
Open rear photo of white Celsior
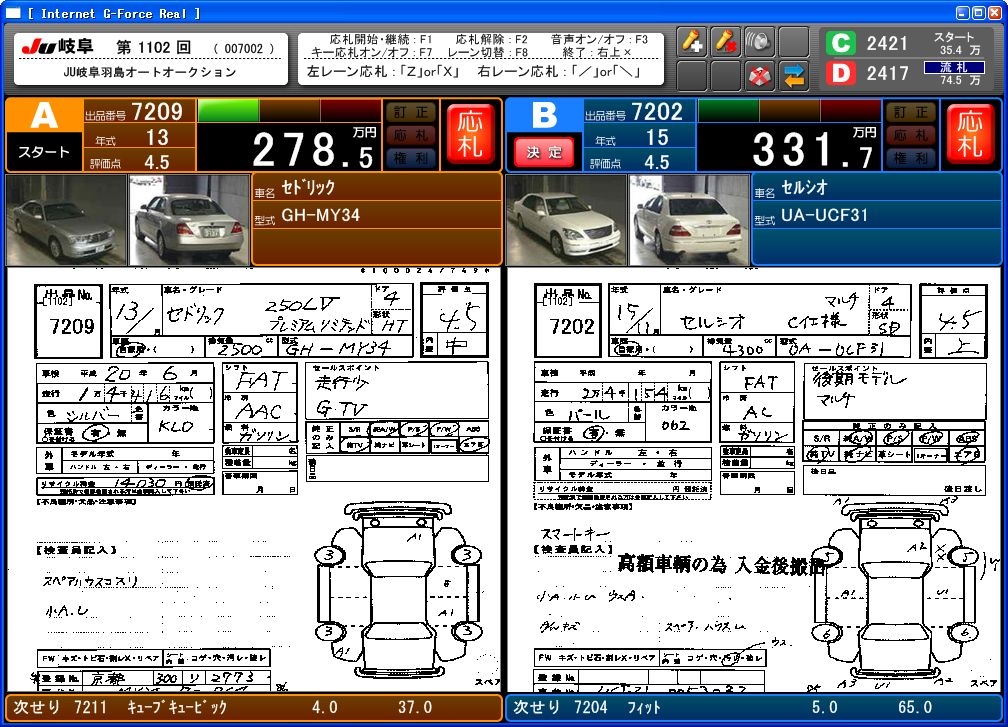[689, 220]
